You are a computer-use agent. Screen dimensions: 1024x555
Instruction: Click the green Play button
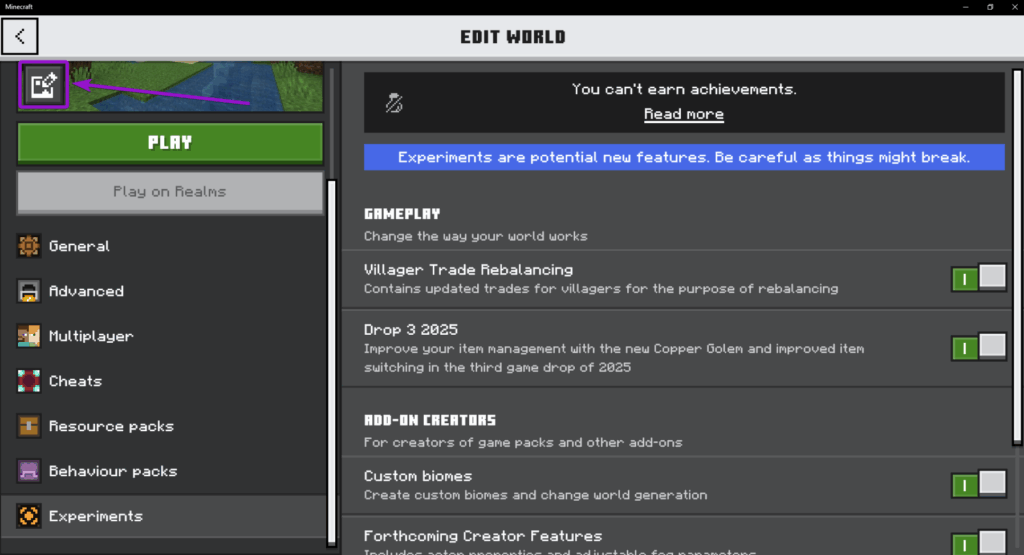tap(170, 142)
